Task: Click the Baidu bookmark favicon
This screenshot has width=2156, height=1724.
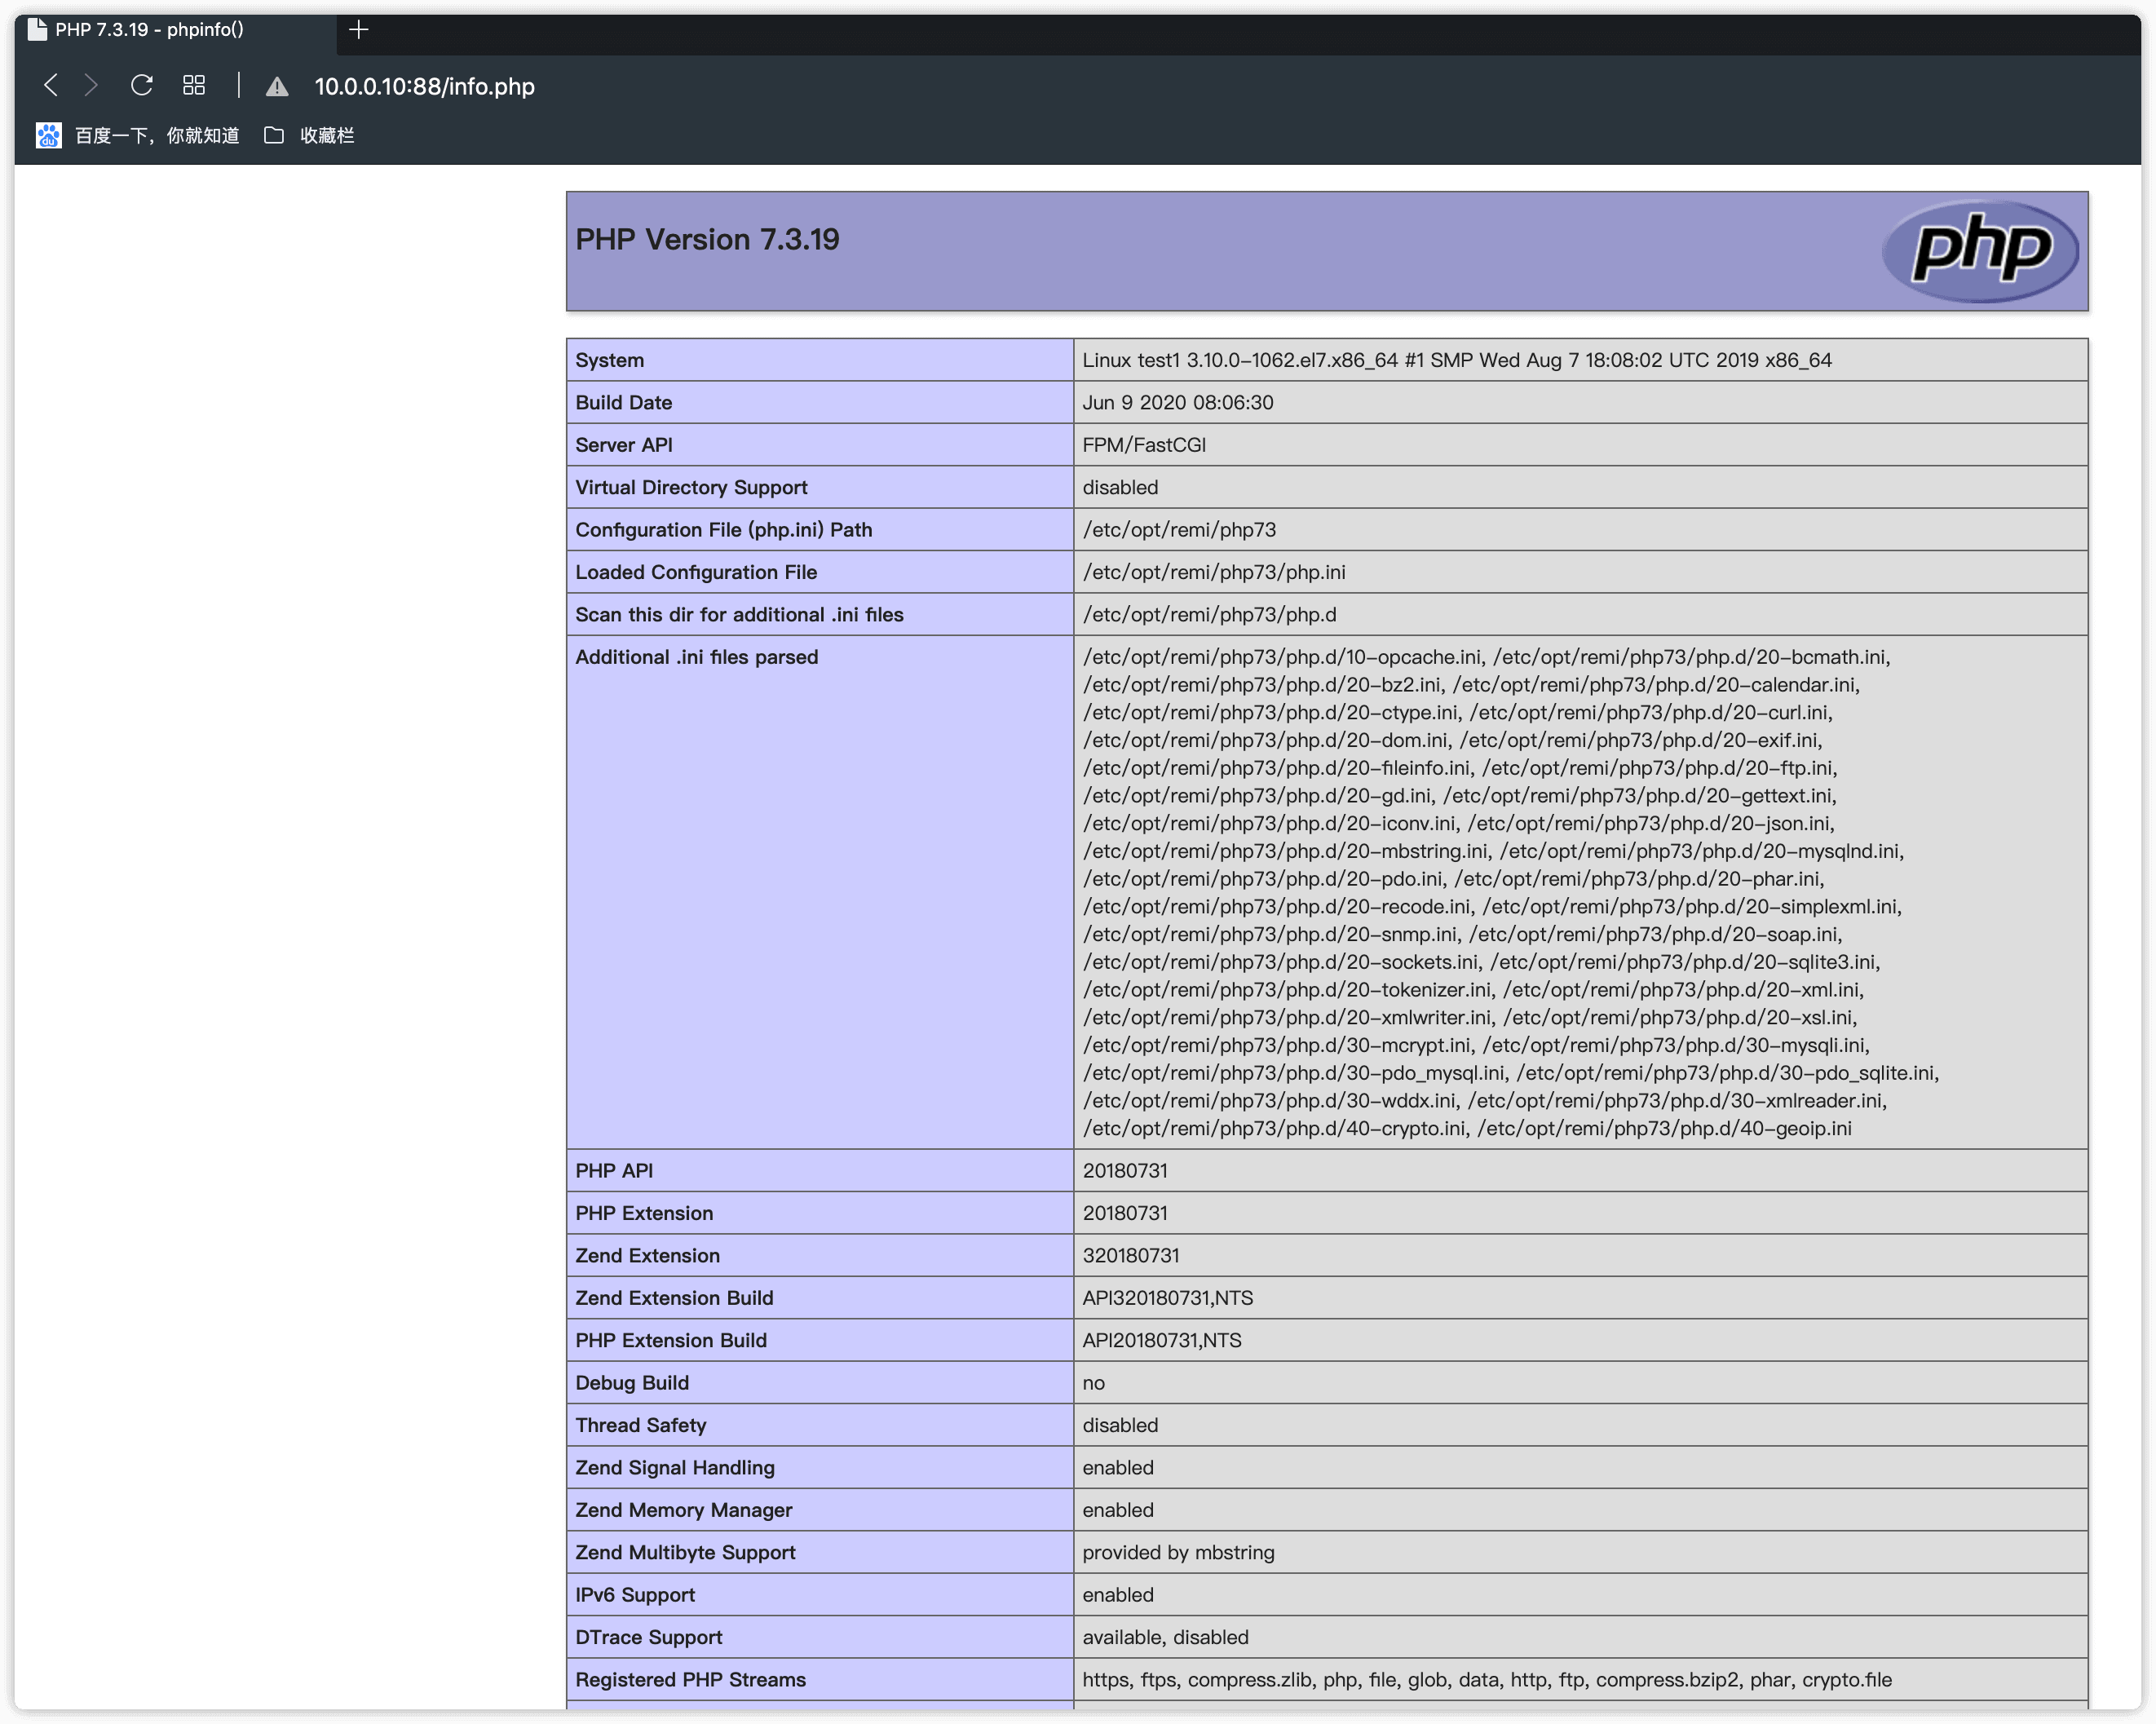Action: 48,135
